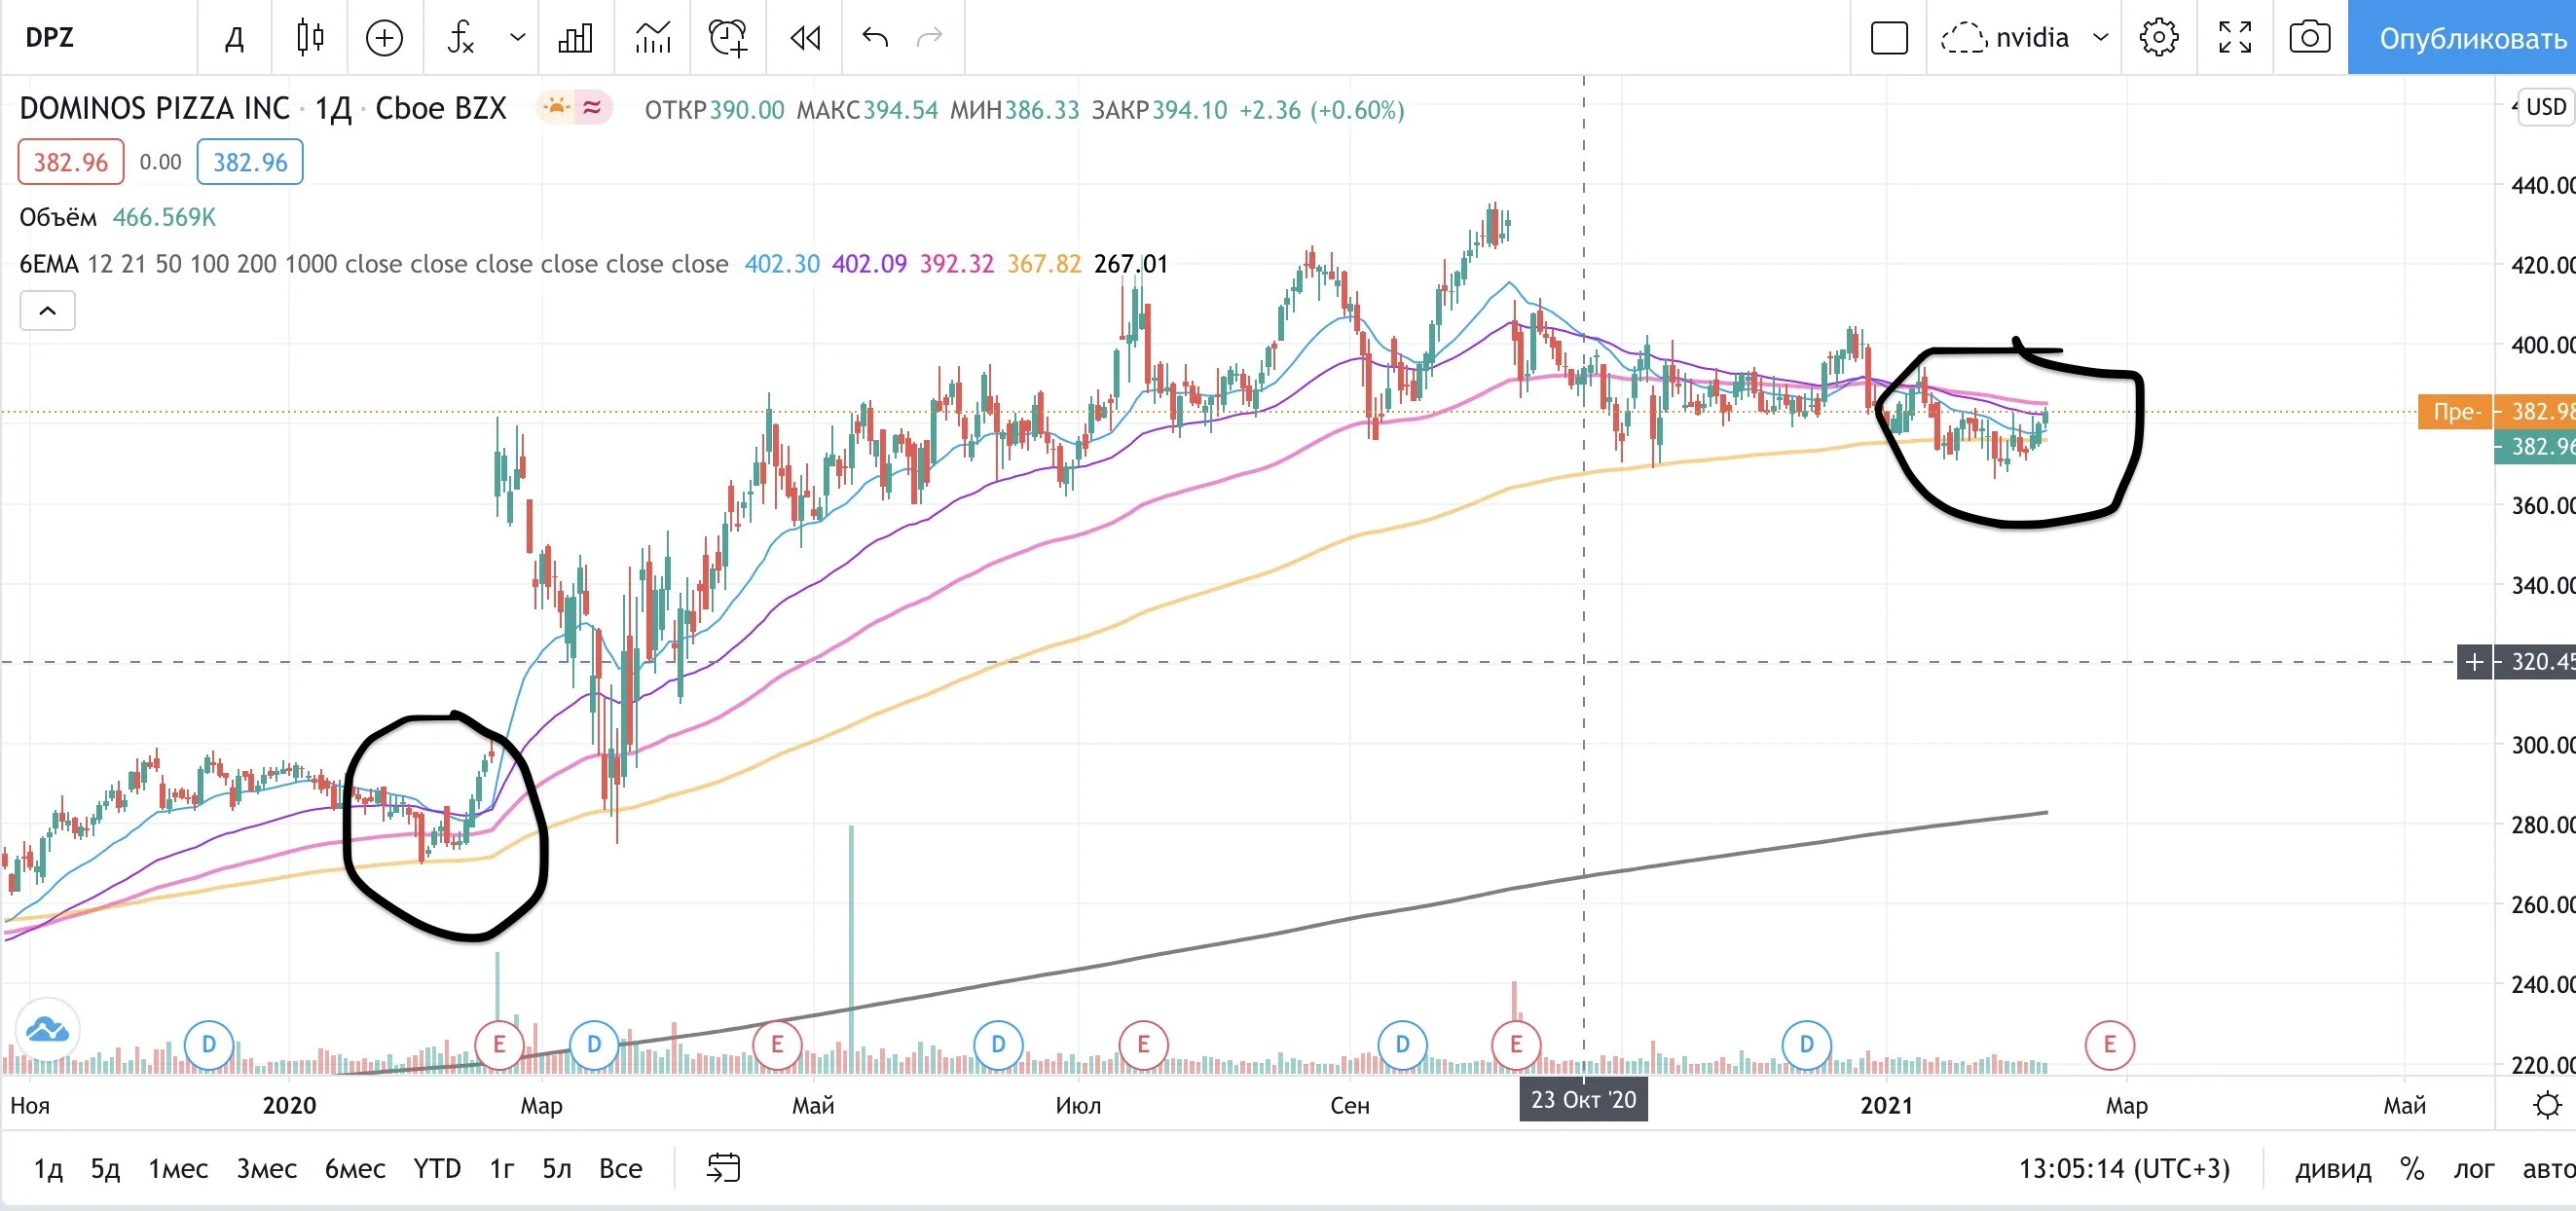Select the 1мес time range

pos(178,1168)
